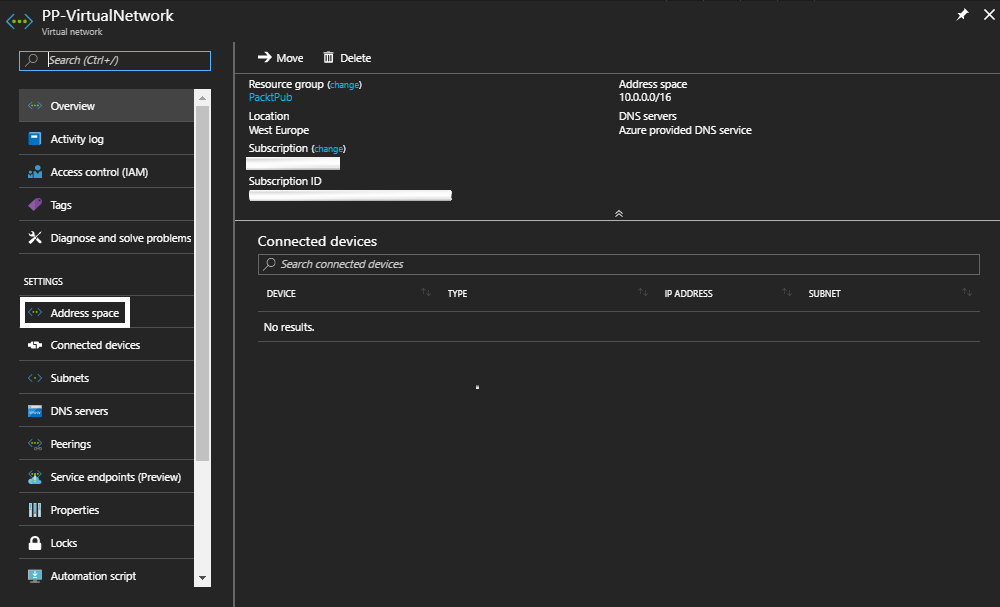
Task: Pin the blade using the pin icon
Action: (x=962, y=15)
